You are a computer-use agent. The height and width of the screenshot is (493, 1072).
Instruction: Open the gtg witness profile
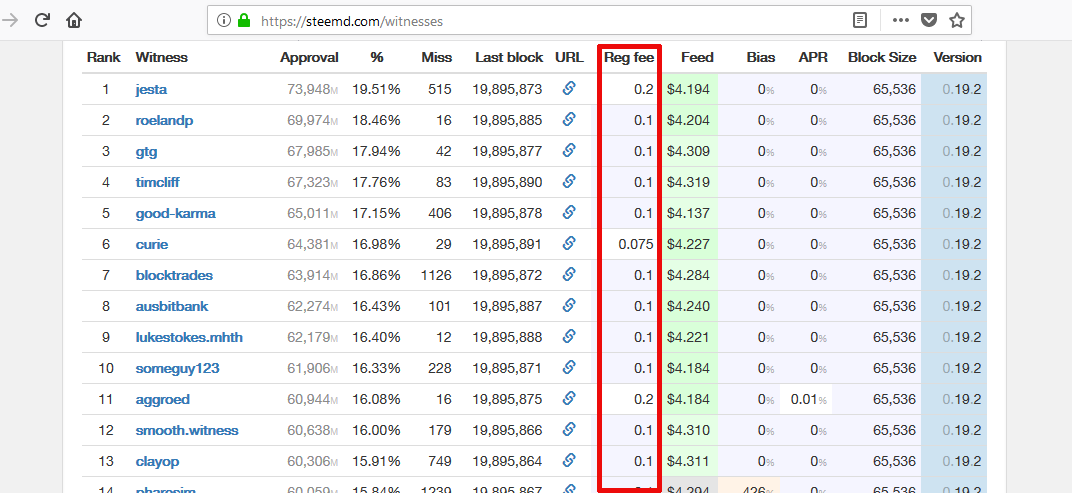(146, 152)
